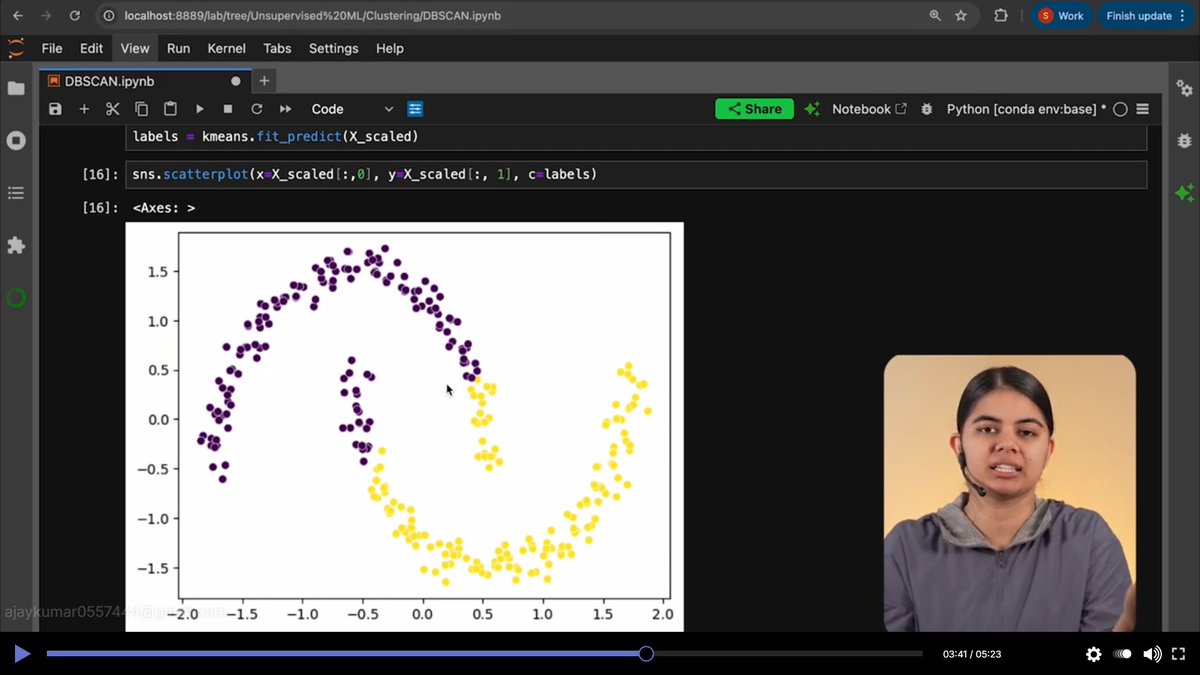Image resolution: width=1200 pixels, height=675 pixels.
Task: Restart the kernel with circular arrow
Action: pos(257,109)
